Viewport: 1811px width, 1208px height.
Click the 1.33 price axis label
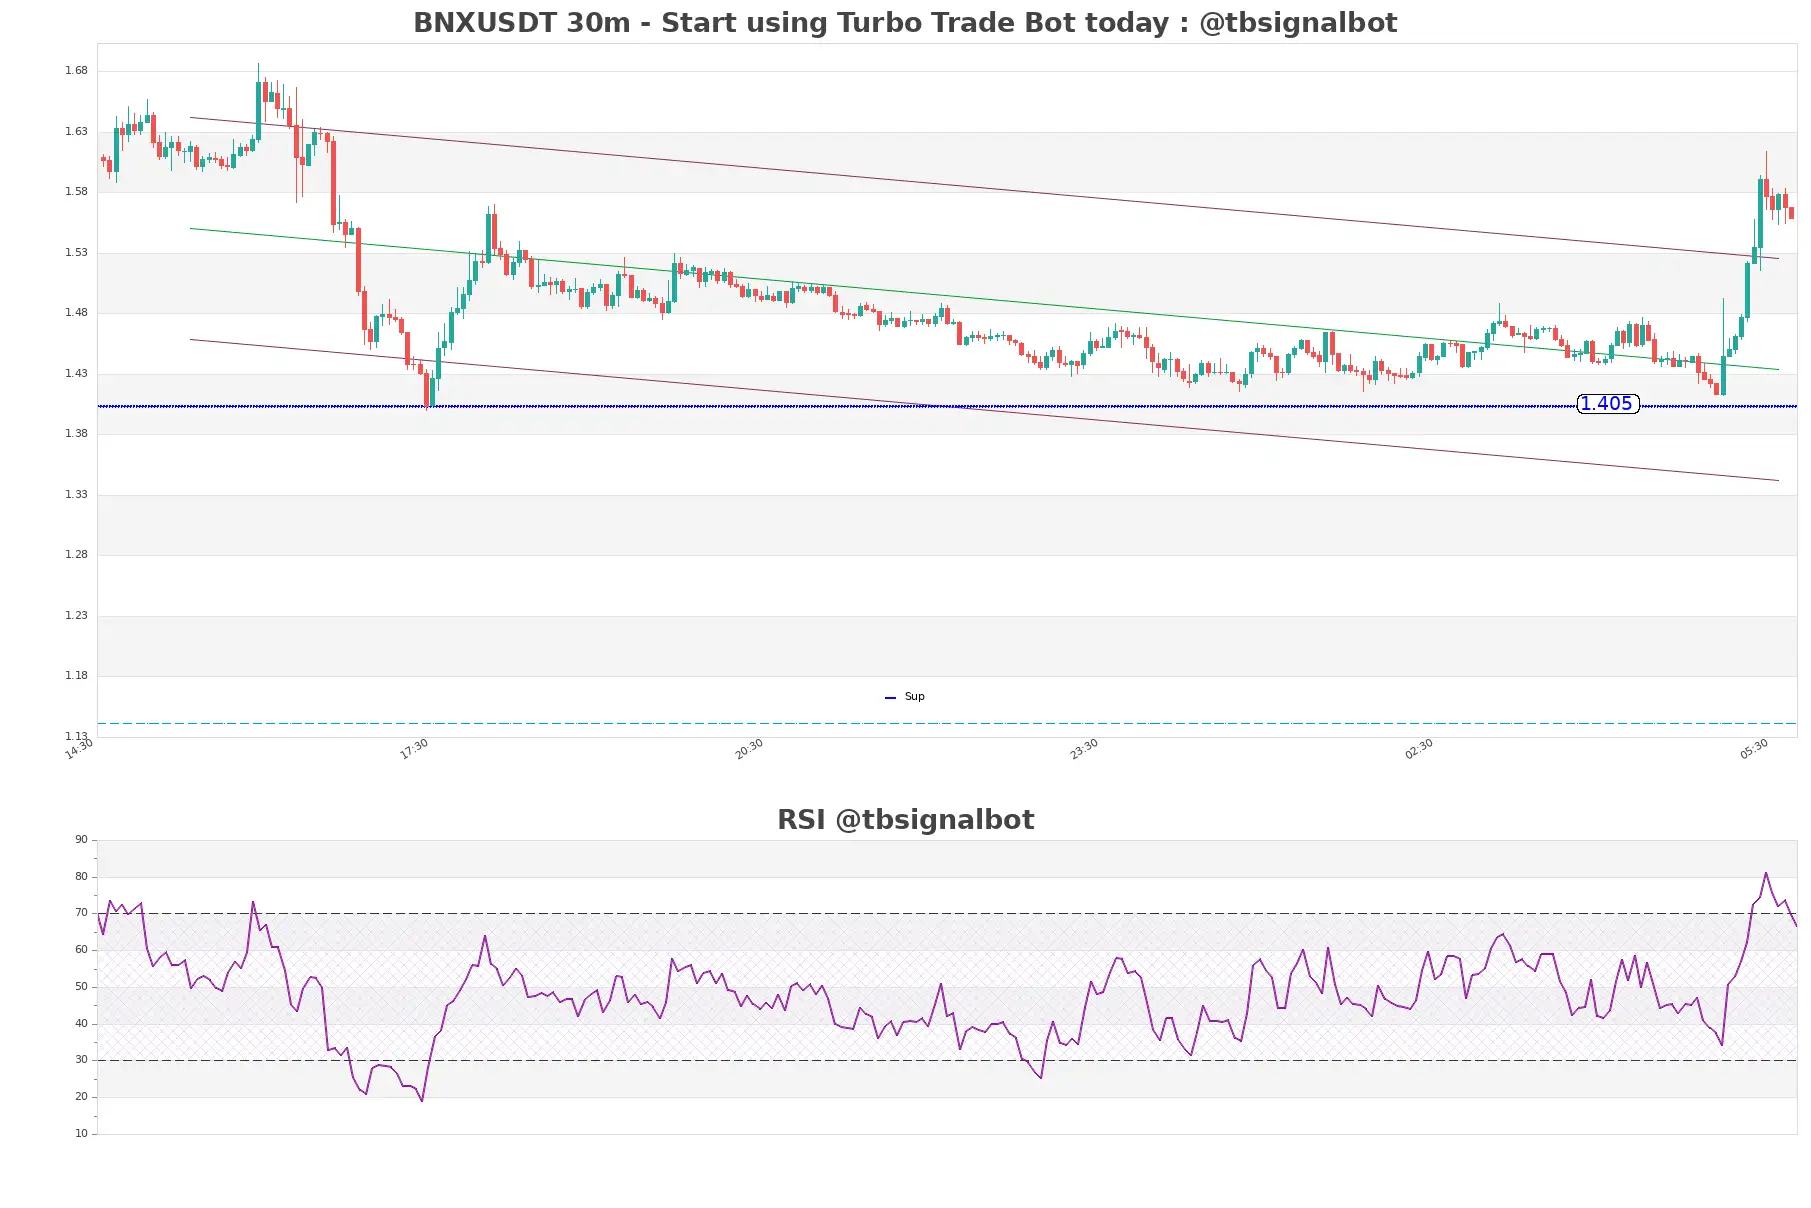[x=76, y=494]
